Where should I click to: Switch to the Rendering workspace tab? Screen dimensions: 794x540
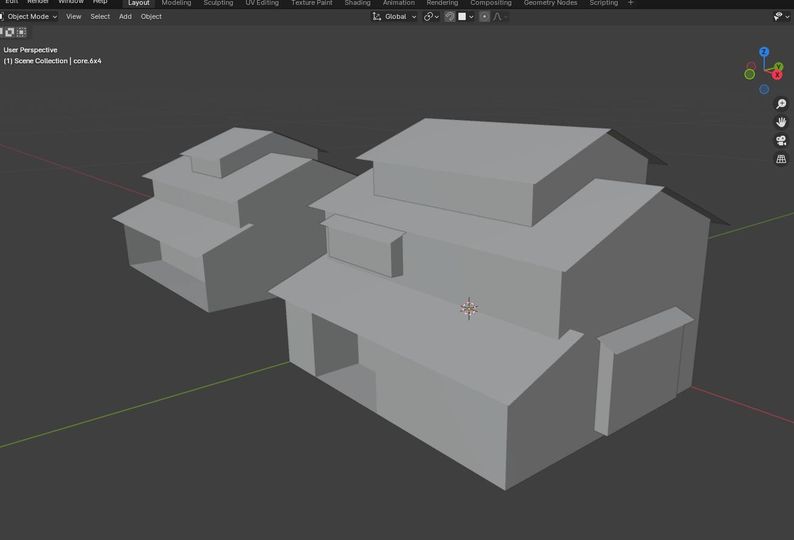point(442,3)
